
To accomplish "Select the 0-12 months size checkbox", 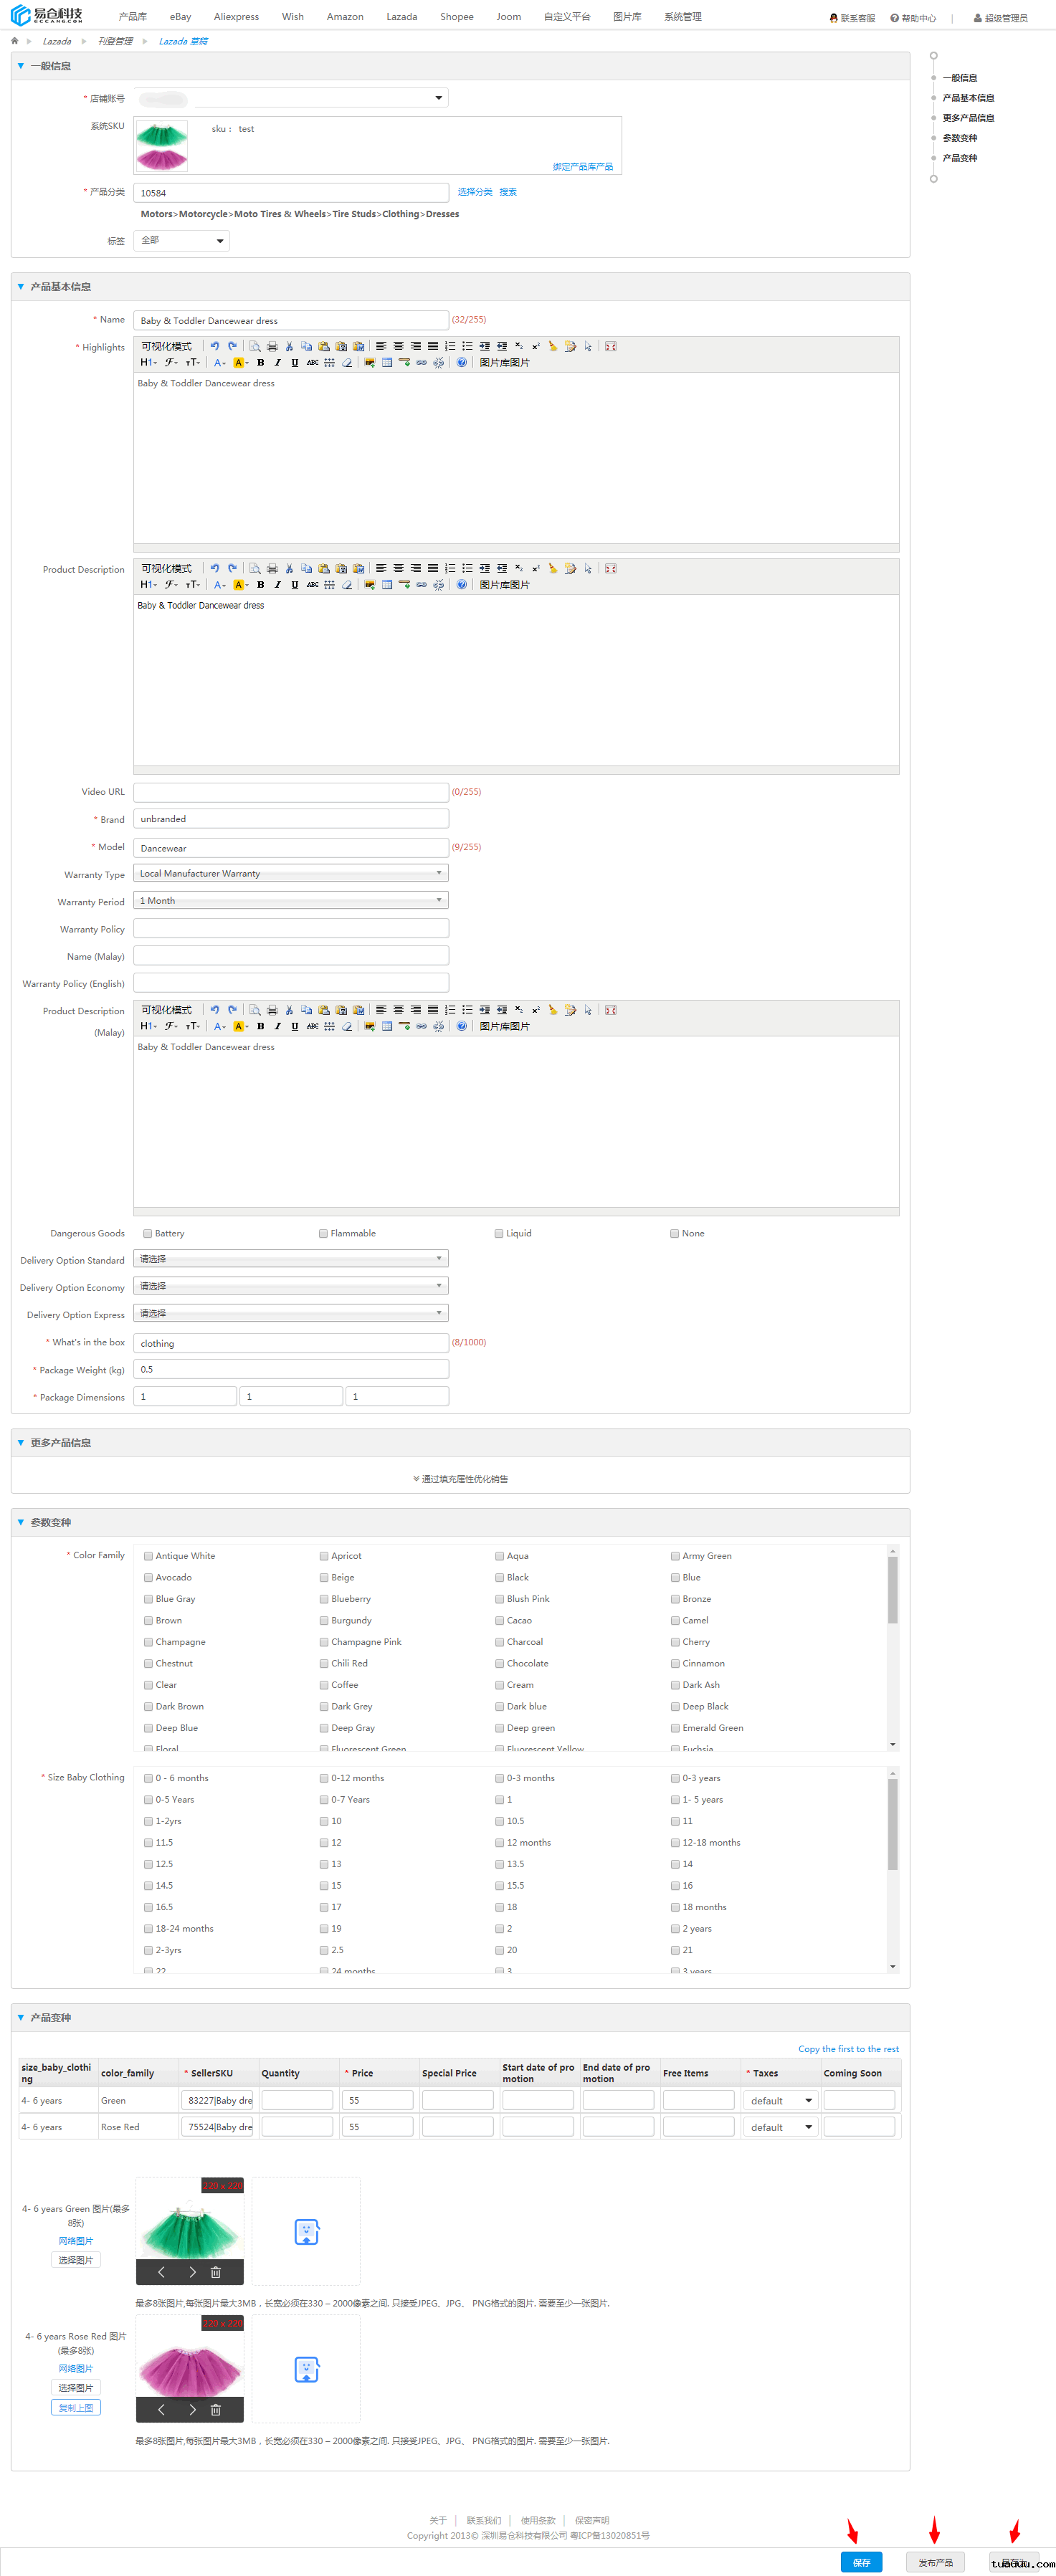I will pos(324,1778).
